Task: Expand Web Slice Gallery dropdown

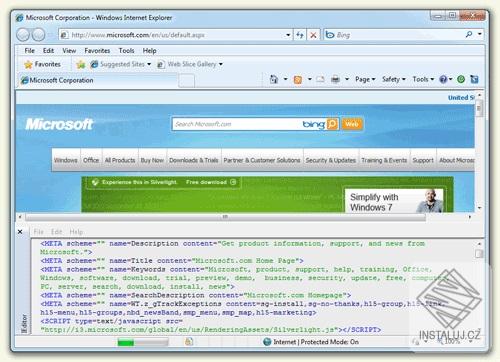Action: pyautogui.click(x=221, y=64)
